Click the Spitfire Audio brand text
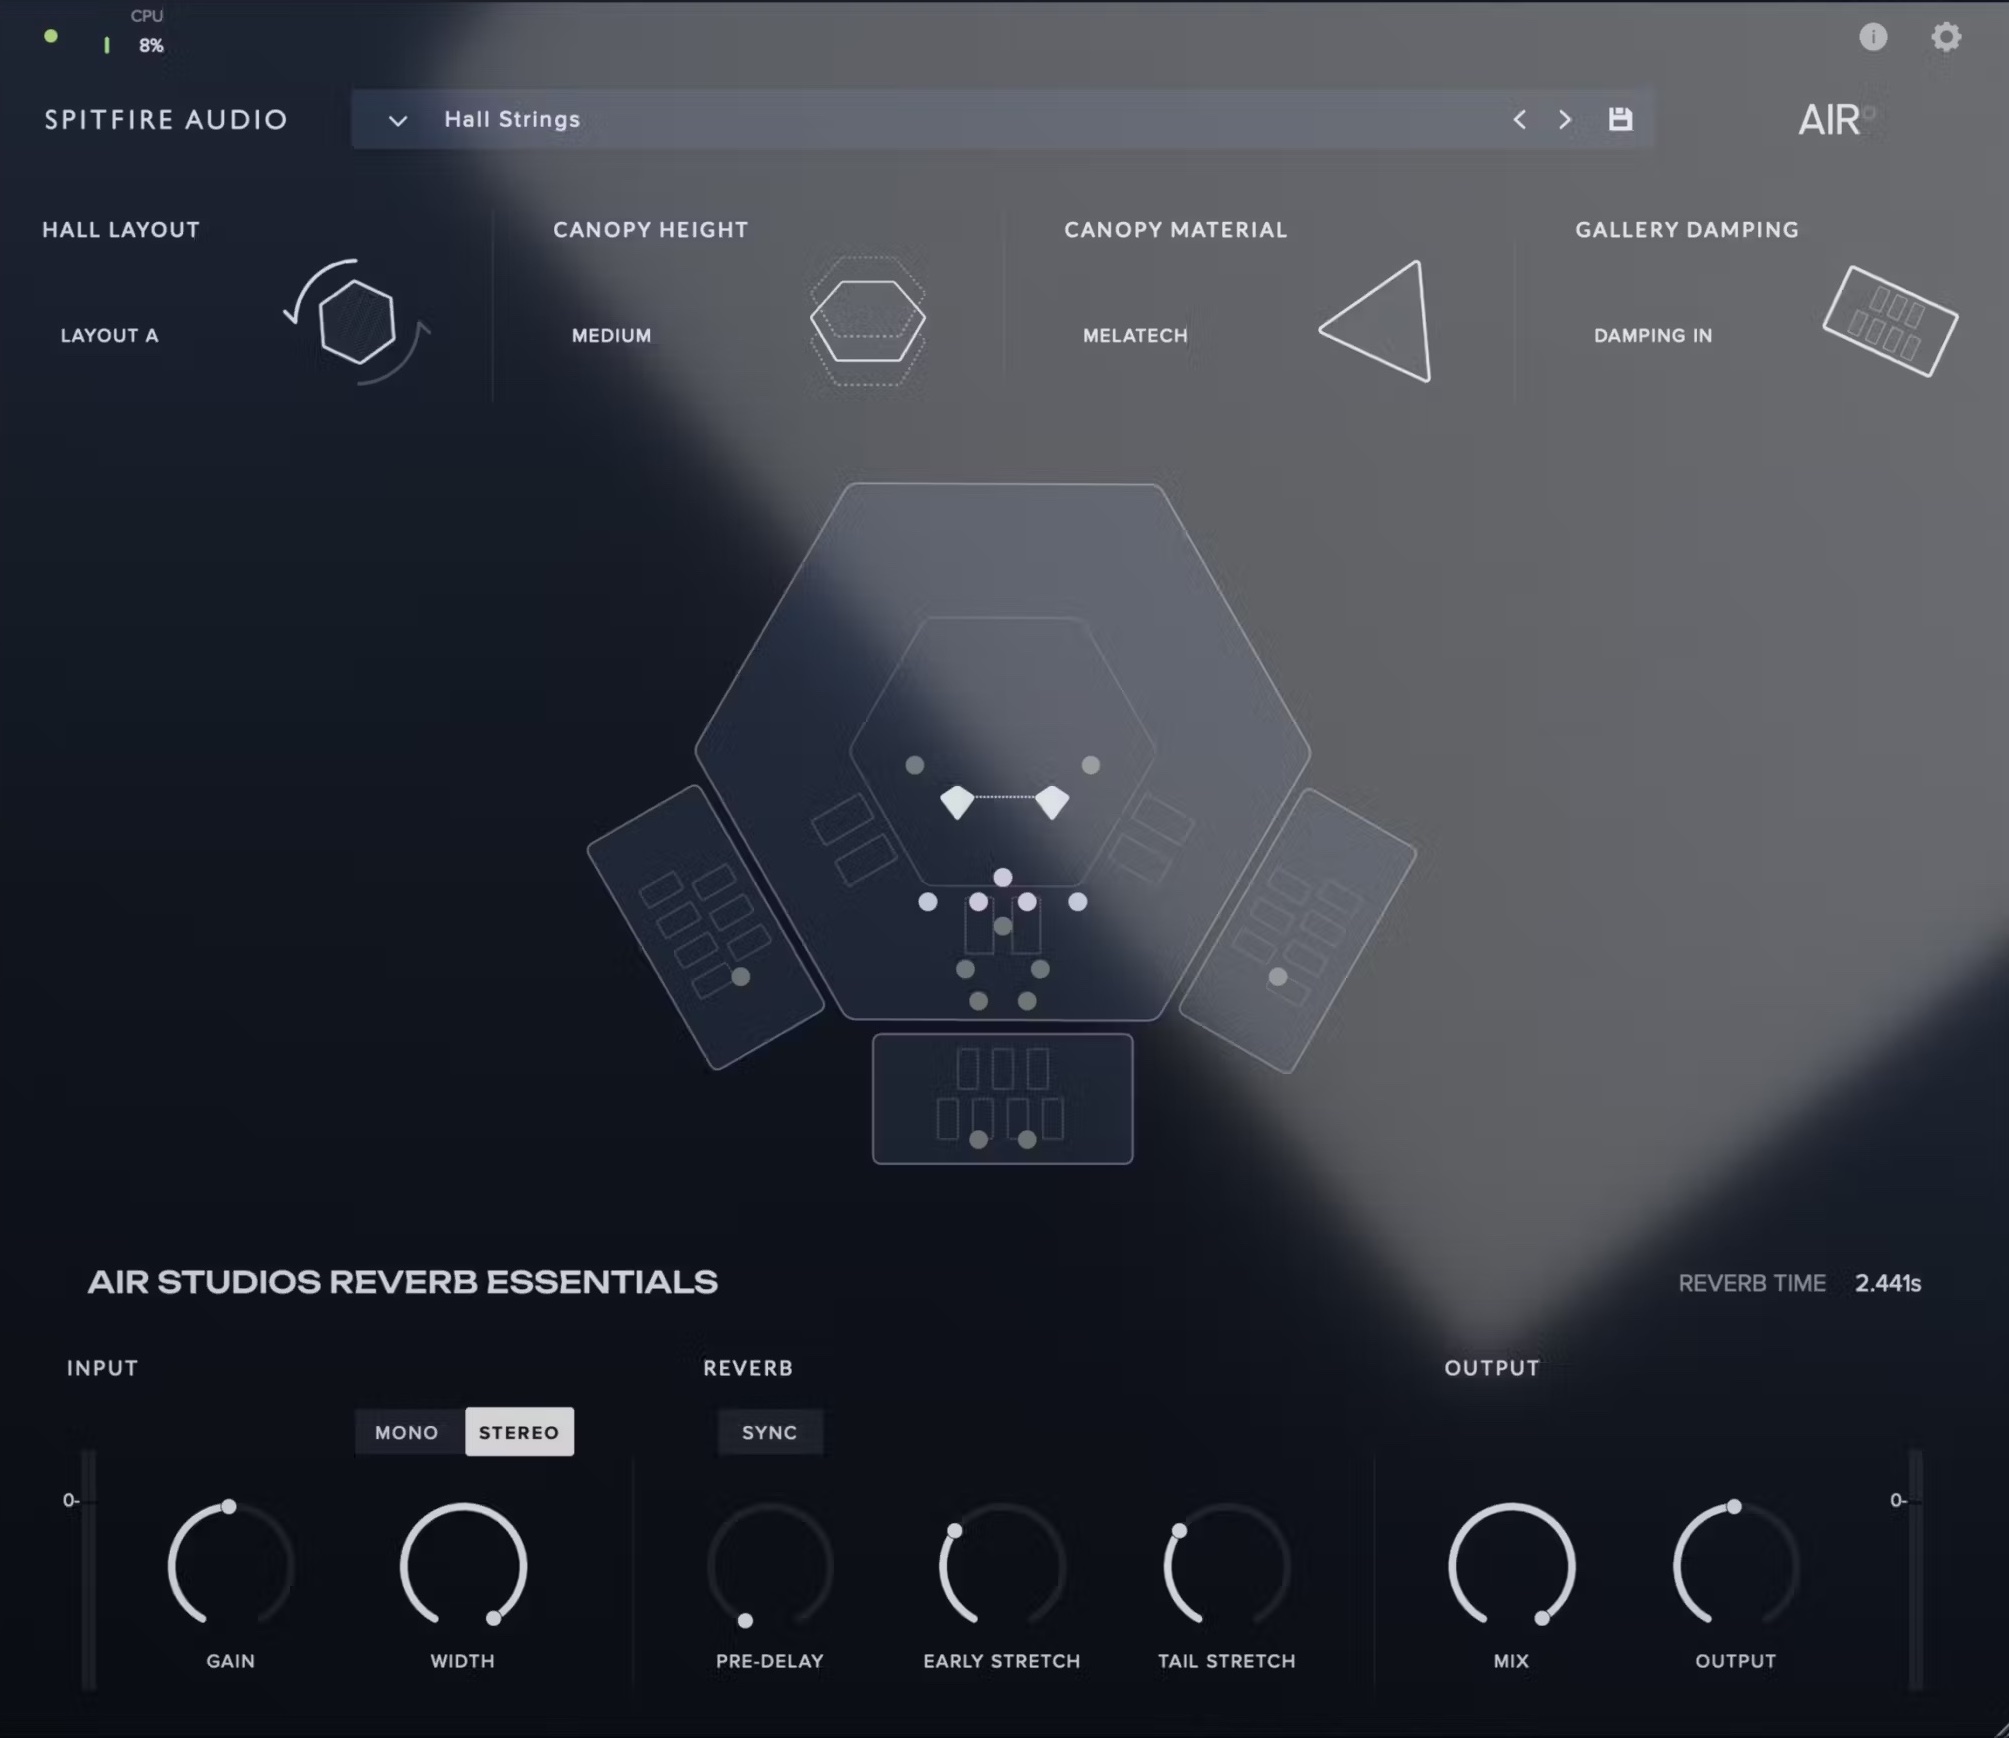 pos(166,120)
